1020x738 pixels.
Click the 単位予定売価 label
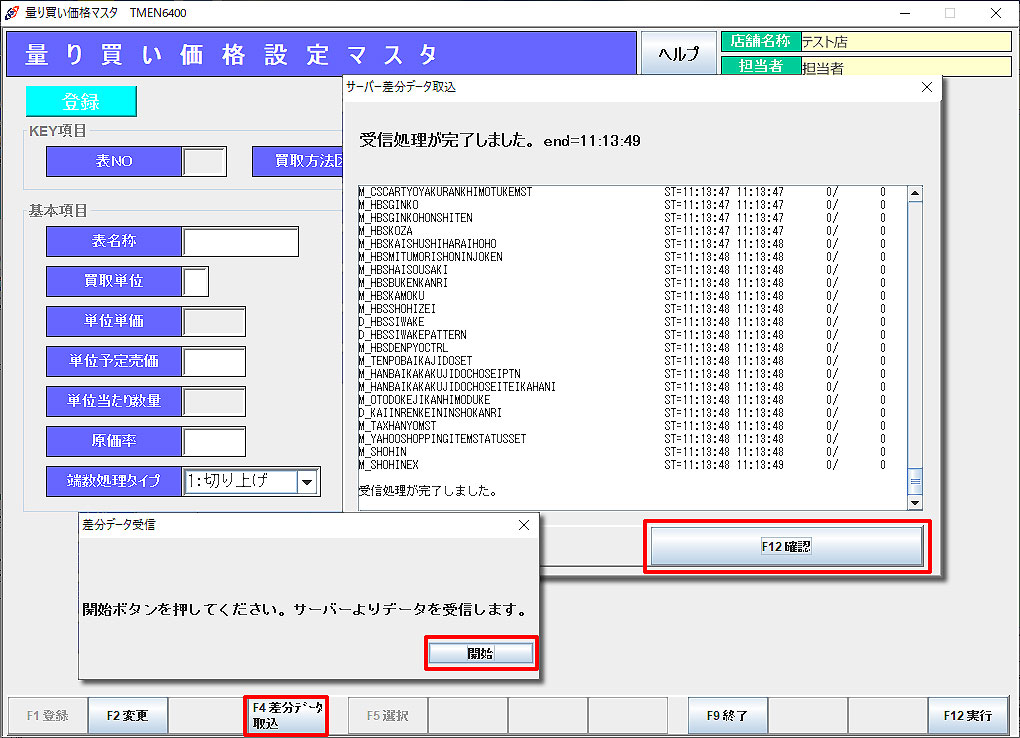click(x=114, y=361)
